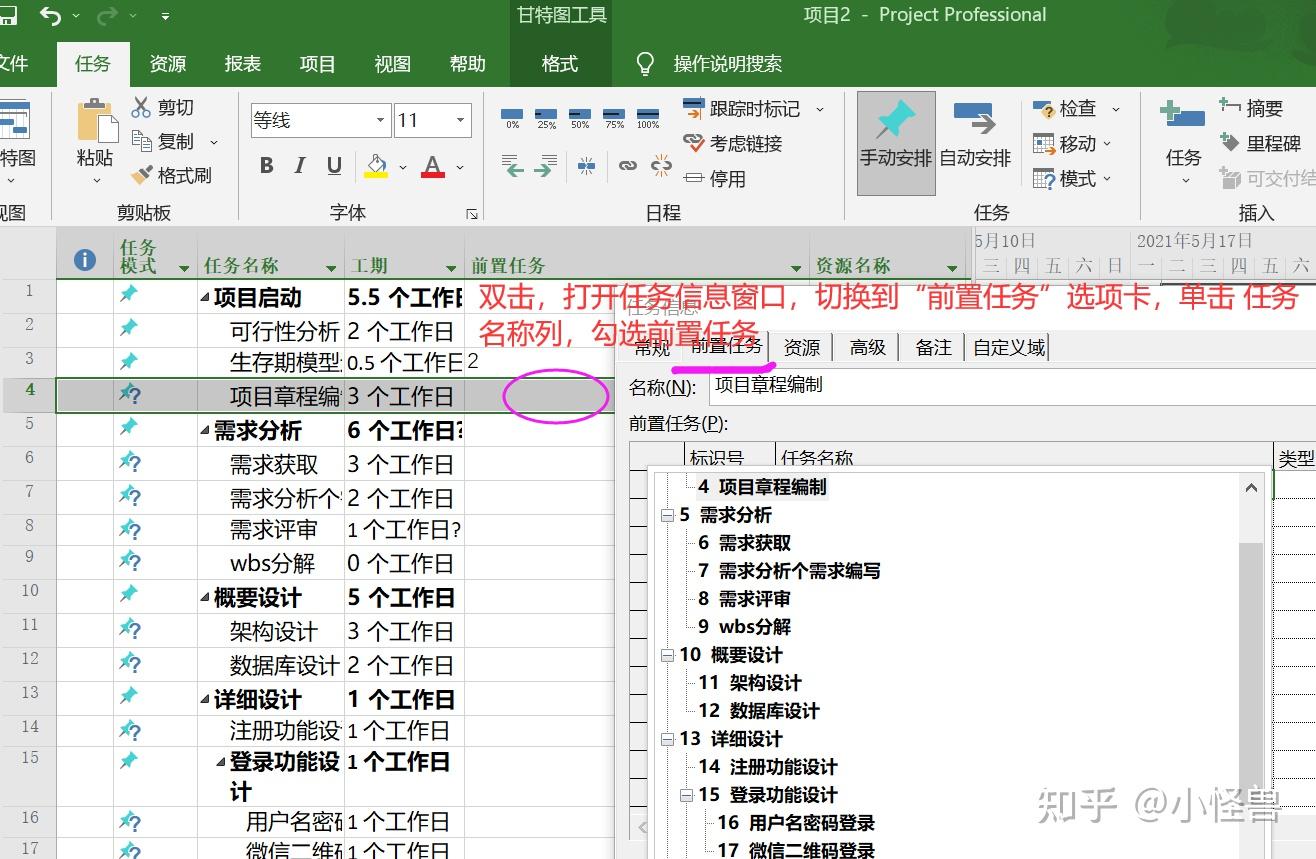This screenshot has height=859, width=1316.
Task: Select 14 注册功能设计 in predecessor list
Action: coord(768,767)
